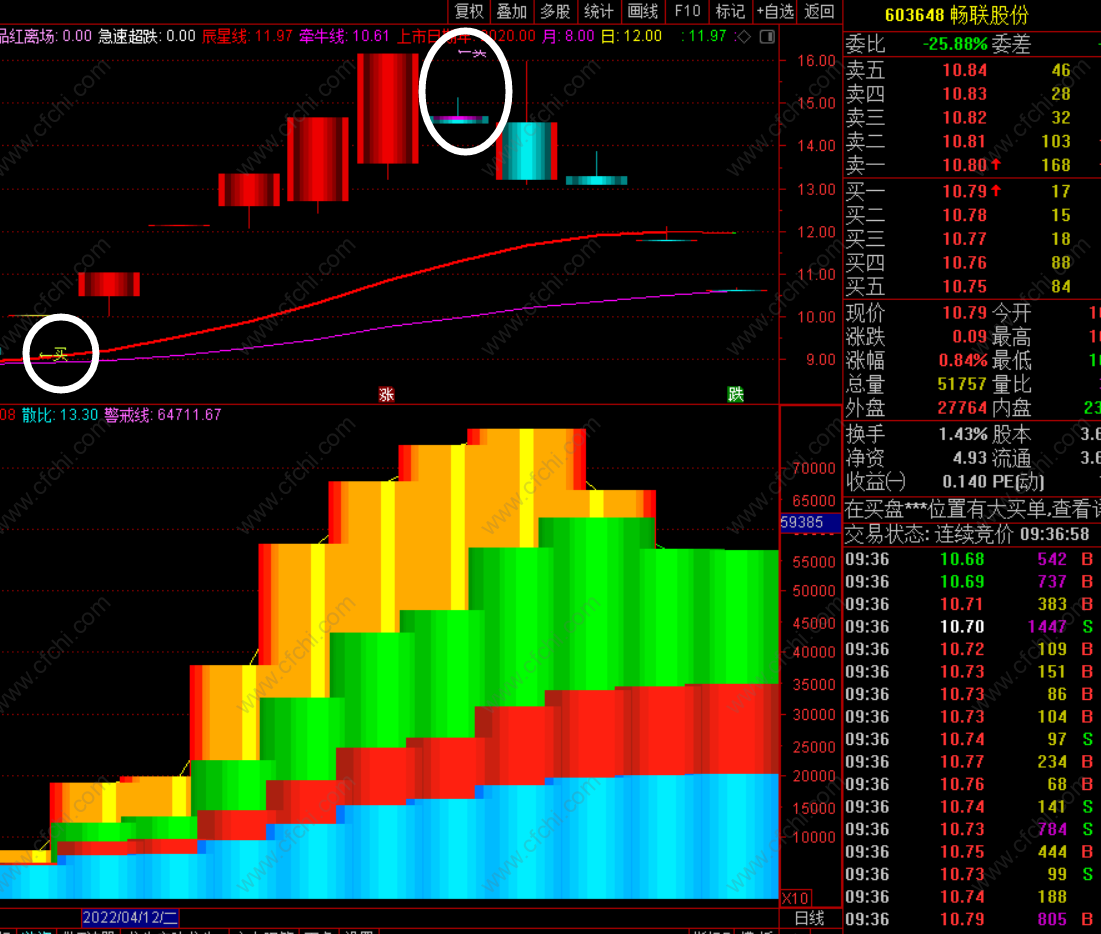Select the trade row 10.71 with volume 383
Screen dimensions: 1101x934
coord(972,604)
